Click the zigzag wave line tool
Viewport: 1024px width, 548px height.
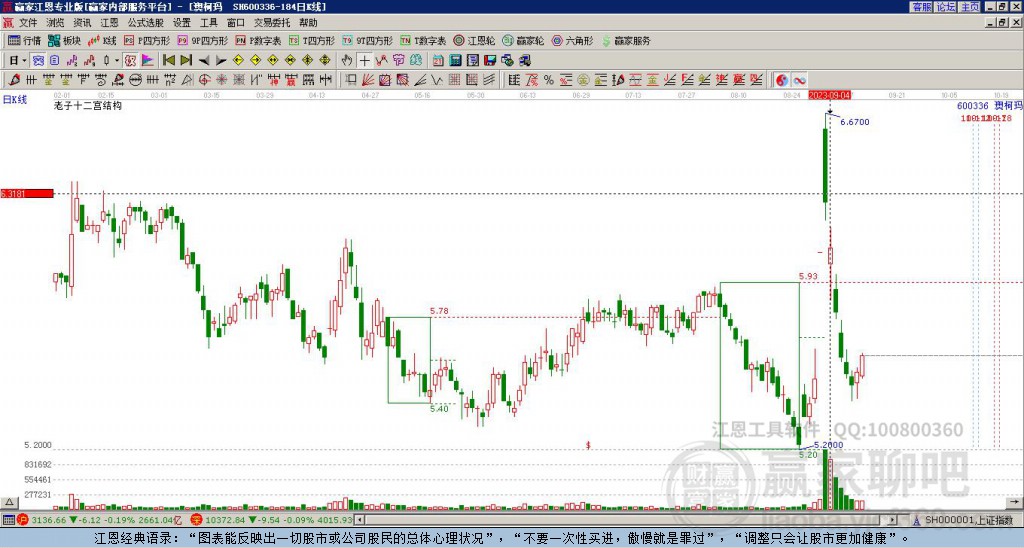point(437,80)
